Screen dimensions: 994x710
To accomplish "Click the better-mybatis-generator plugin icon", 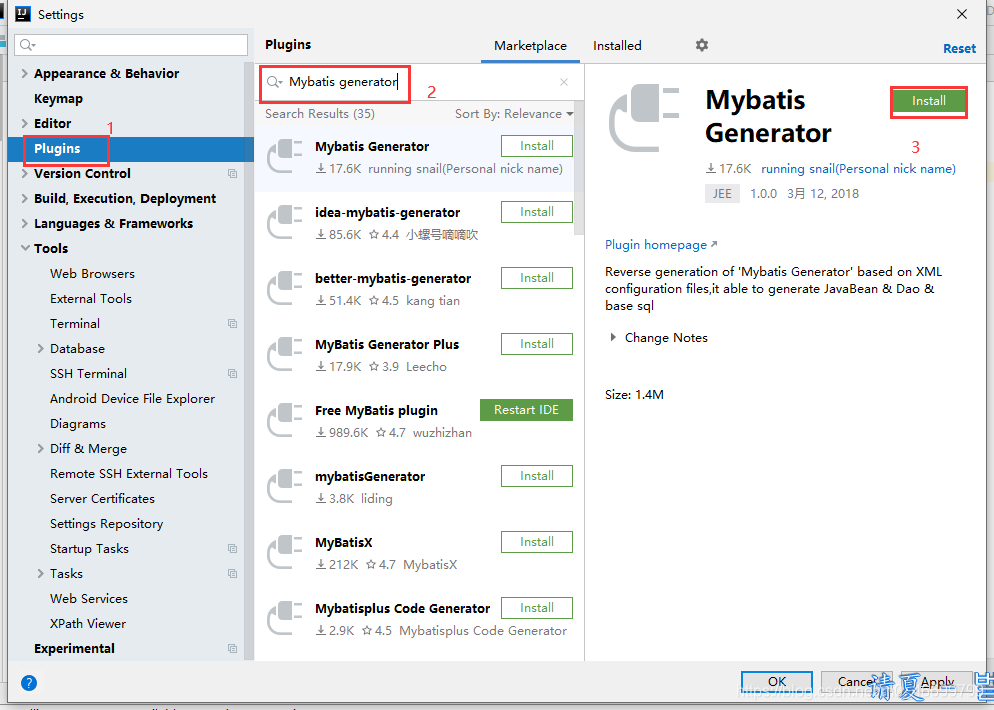I will (x=285, y=288).
